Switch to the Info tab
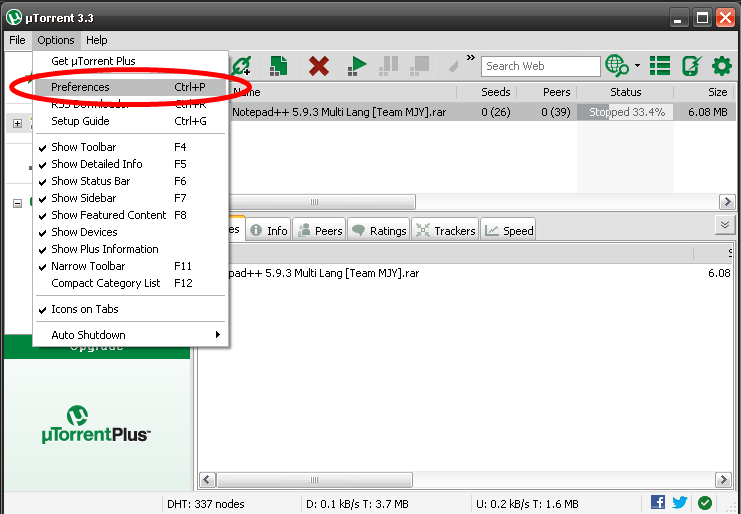This screenshot has height=514, width=741. pyautogui.click(x=269, y=231)
